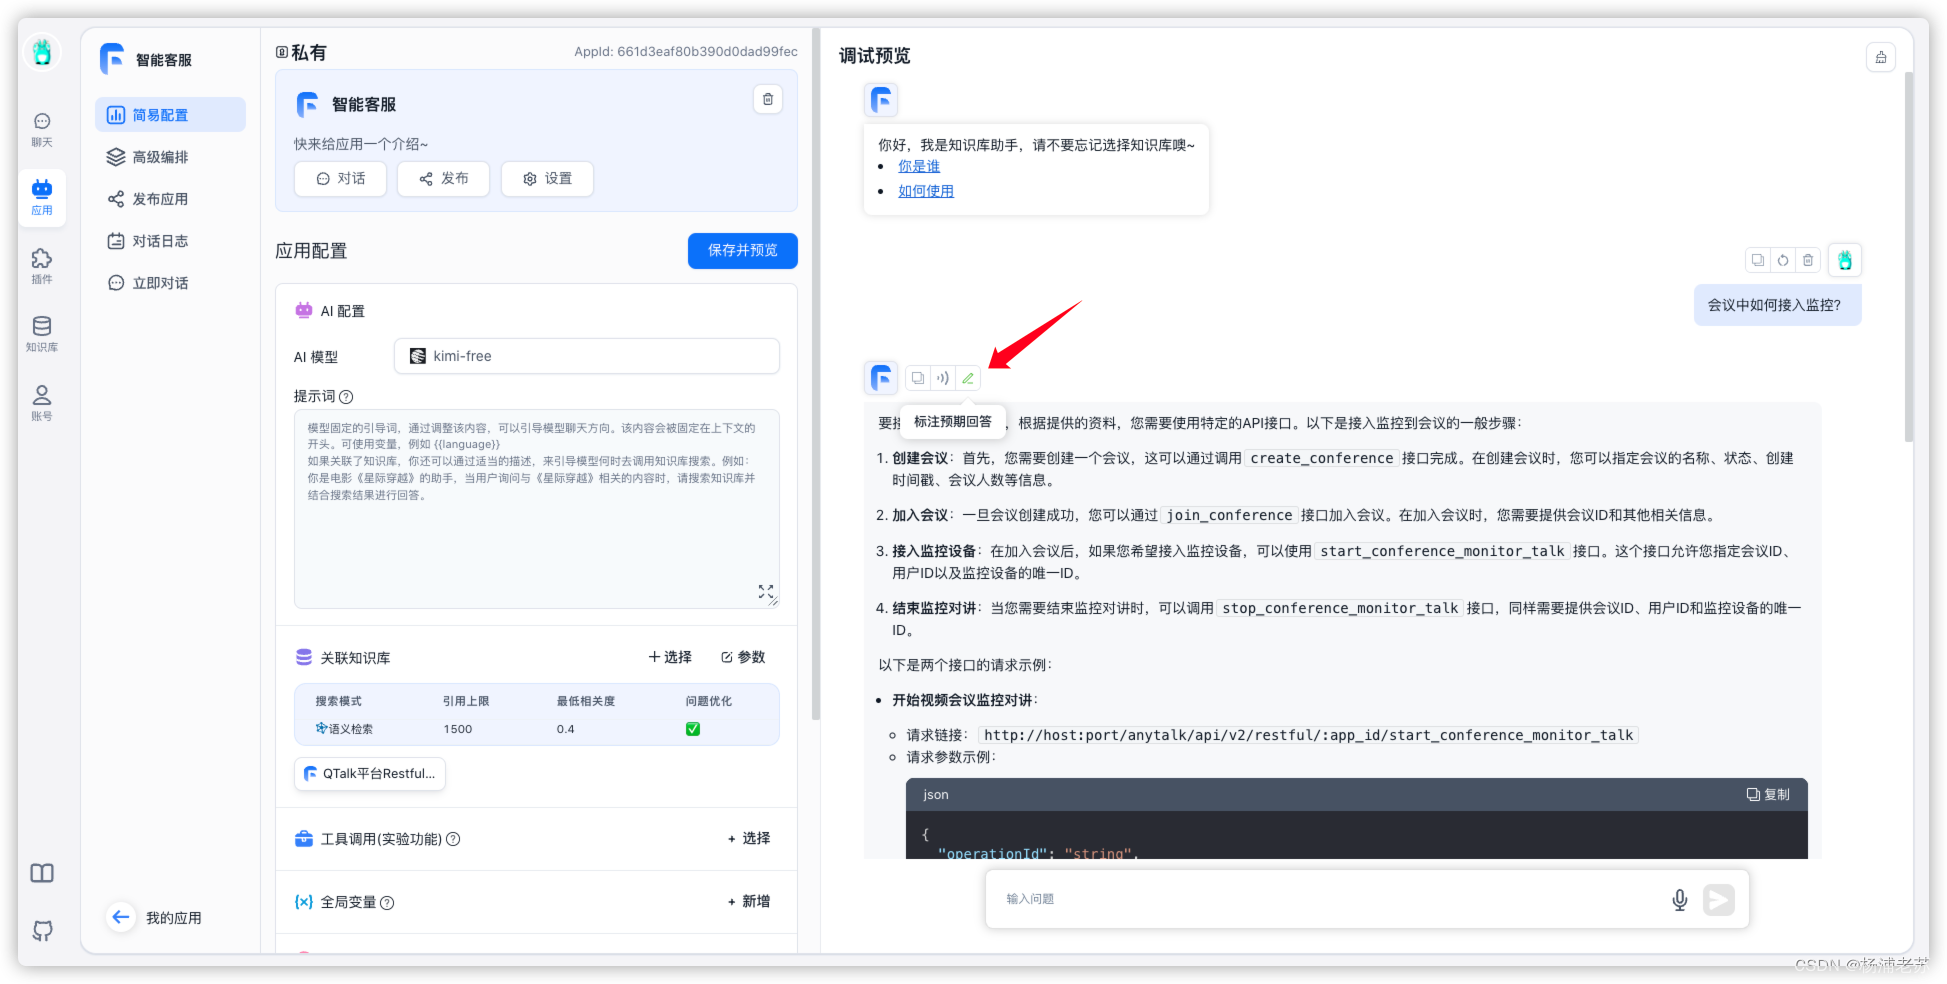
Task: Switch to 高级编排 in the left menu
Action: 158,156
